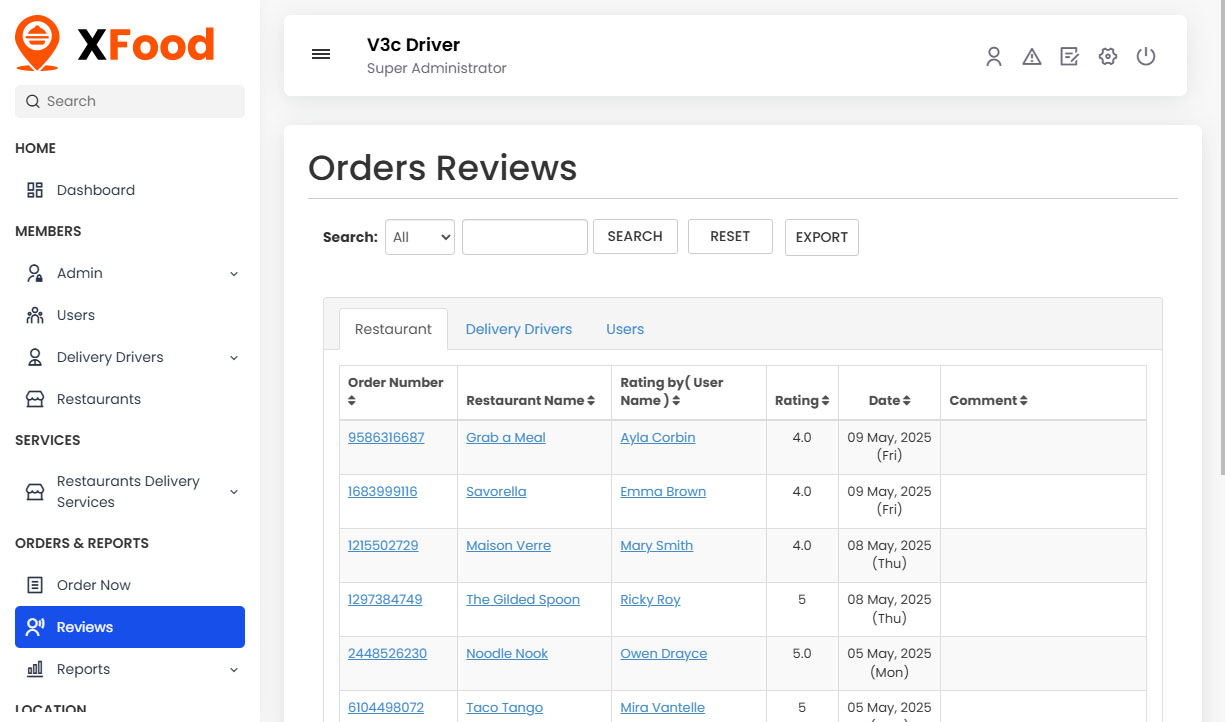Open the user profile icon in header
Screen dimensions: 1225x722
(994, 57)
